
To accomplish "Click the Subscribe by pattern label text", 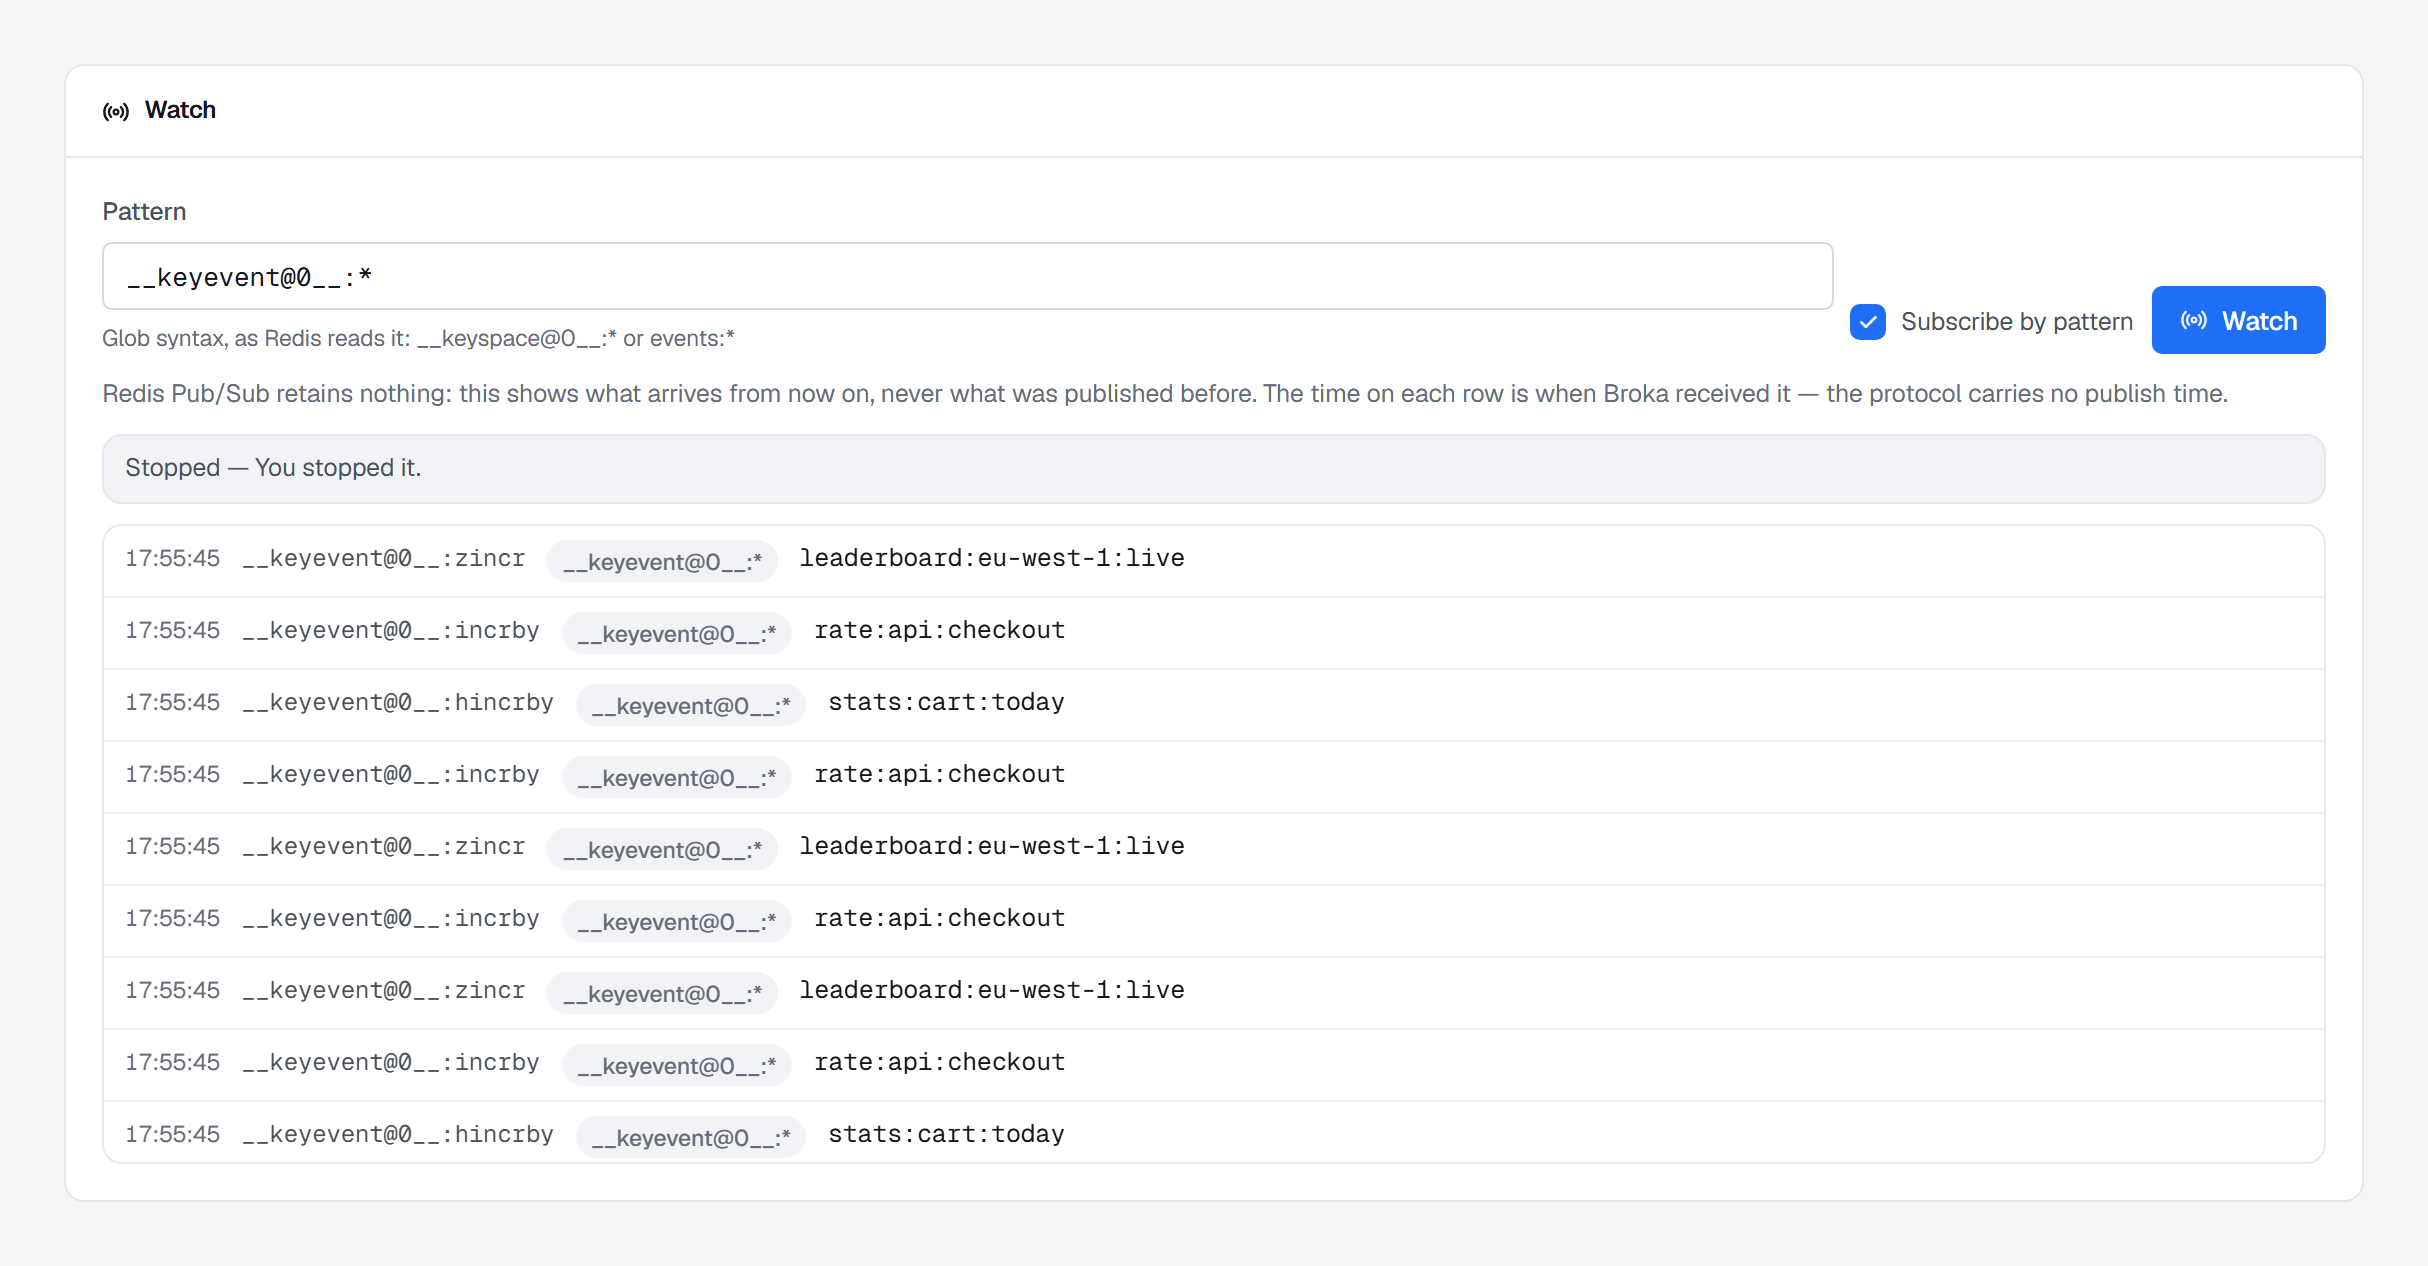I will [x=2016, y=321].
